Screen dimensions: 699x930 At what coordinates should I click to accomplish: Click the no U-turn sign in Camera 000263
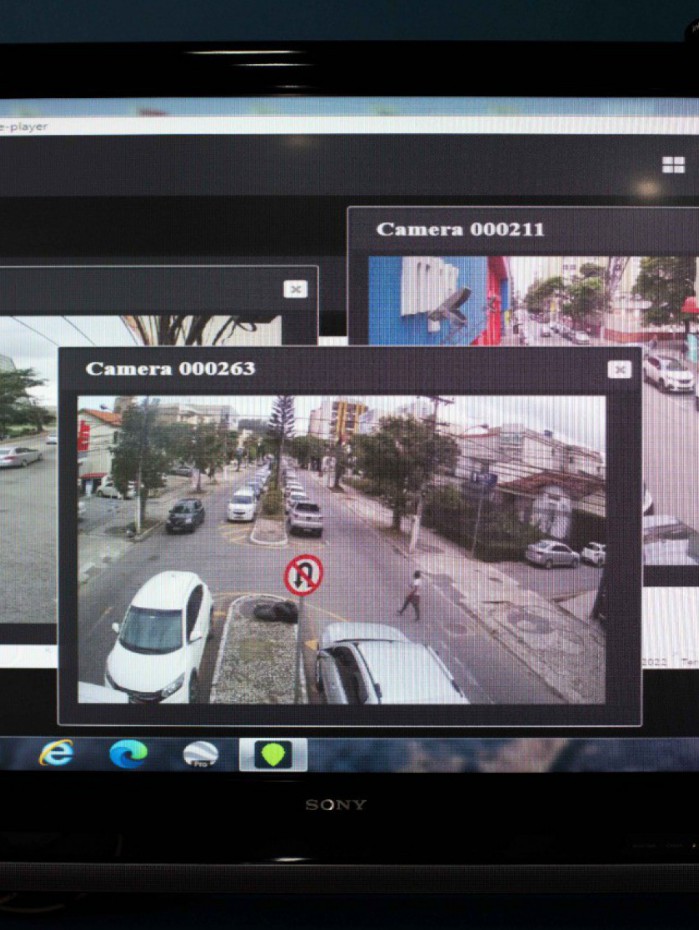tap(303, 576)
